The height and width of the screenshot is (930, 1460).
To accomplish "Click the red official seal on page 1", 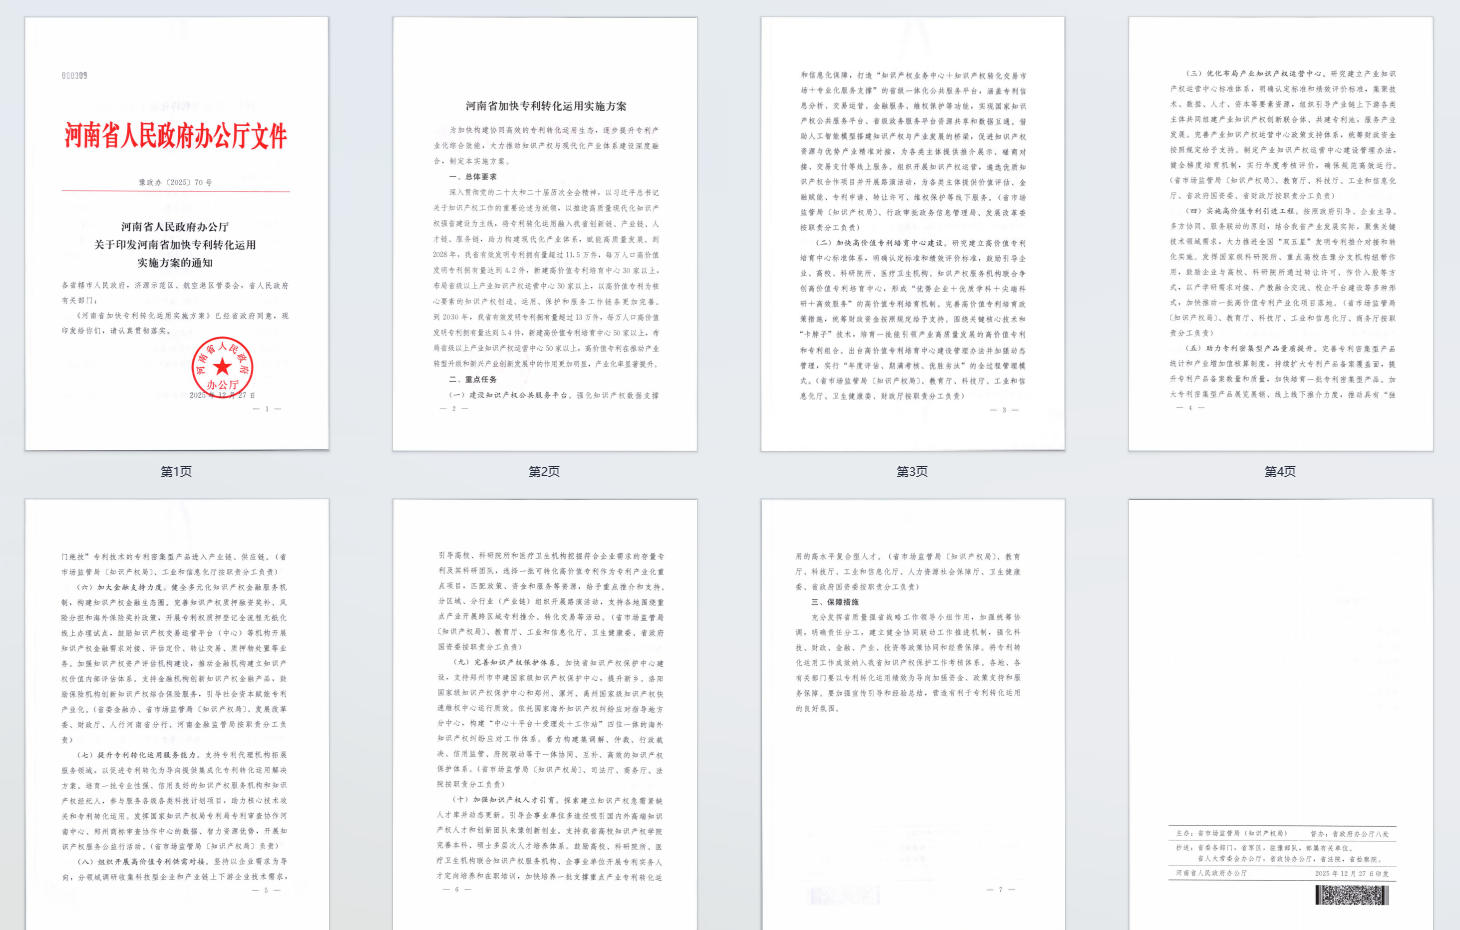I will pos(222,366).
